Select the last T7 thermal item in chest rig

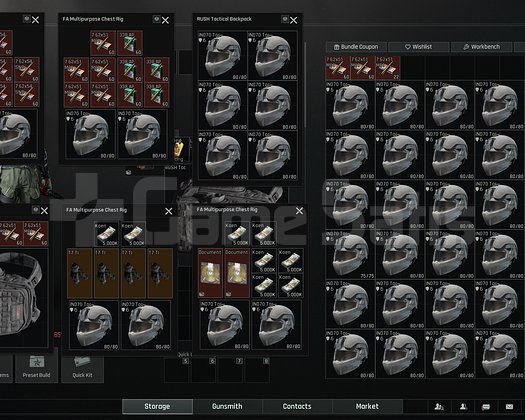coord(160,273)
